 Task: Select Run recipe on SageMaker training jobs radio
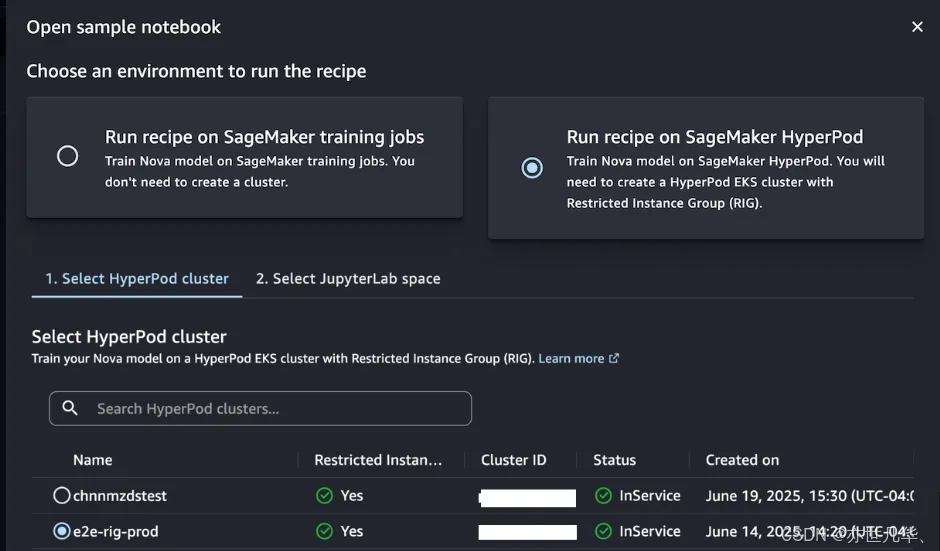[67, 156]
